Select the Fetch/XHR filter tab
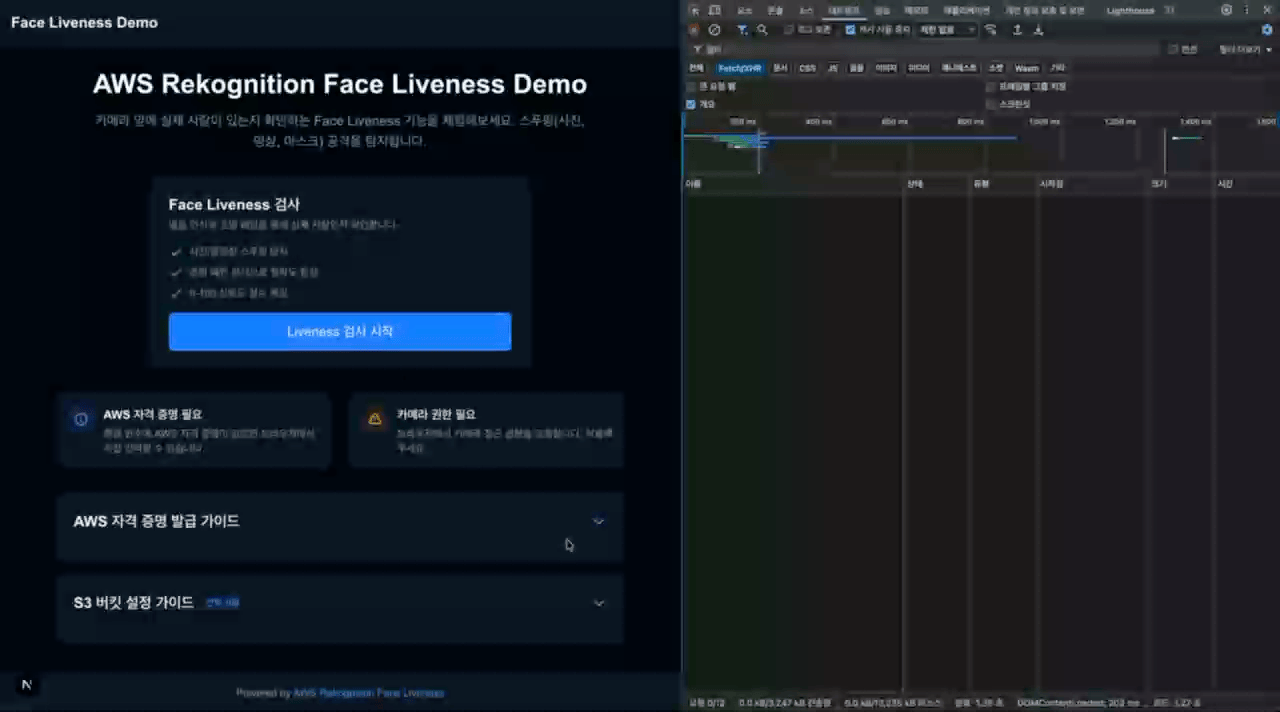1280x712 pixels. [x=740, y=68]
